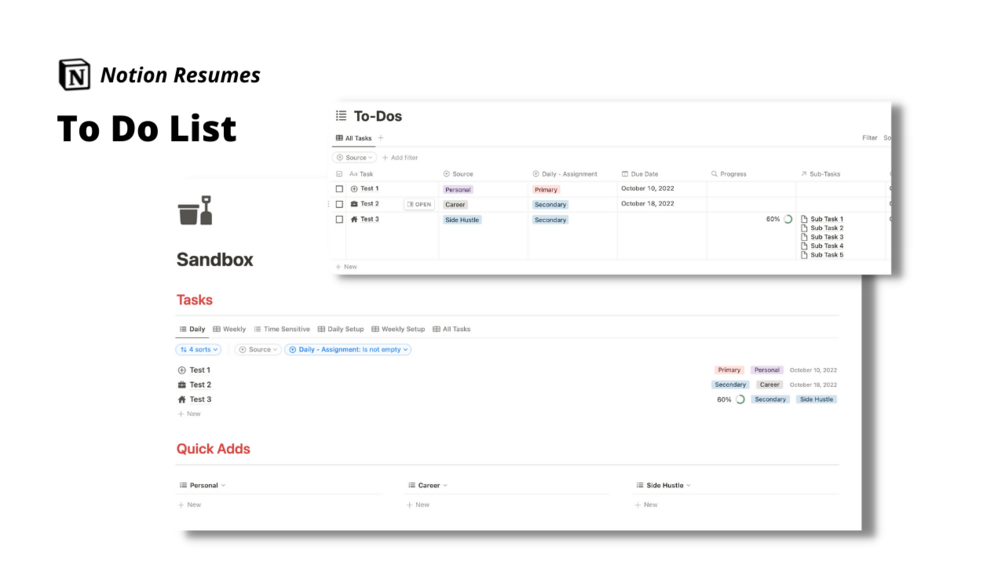
Task: Click the Source column header icon
Action: (x=447, y=174)
